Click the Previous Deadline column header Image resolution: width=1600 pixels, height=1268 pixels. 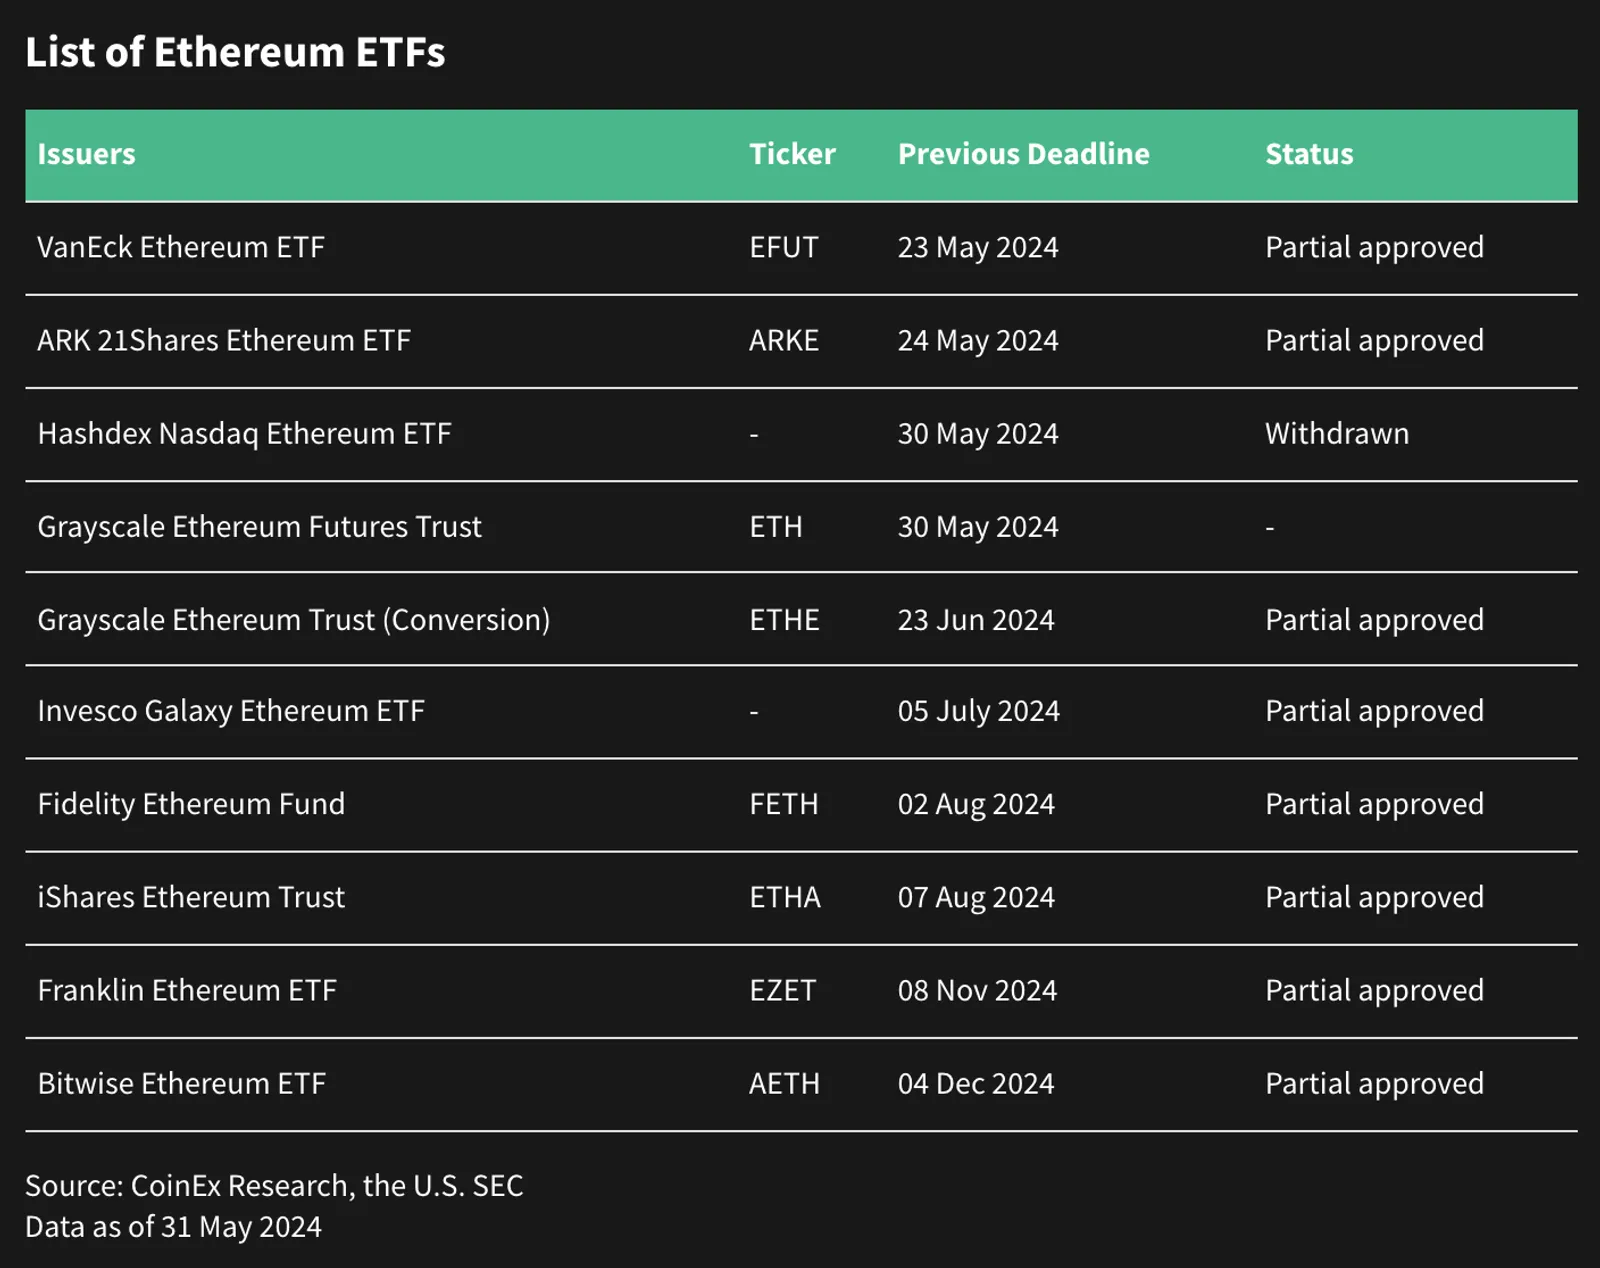click(1023, 154)
